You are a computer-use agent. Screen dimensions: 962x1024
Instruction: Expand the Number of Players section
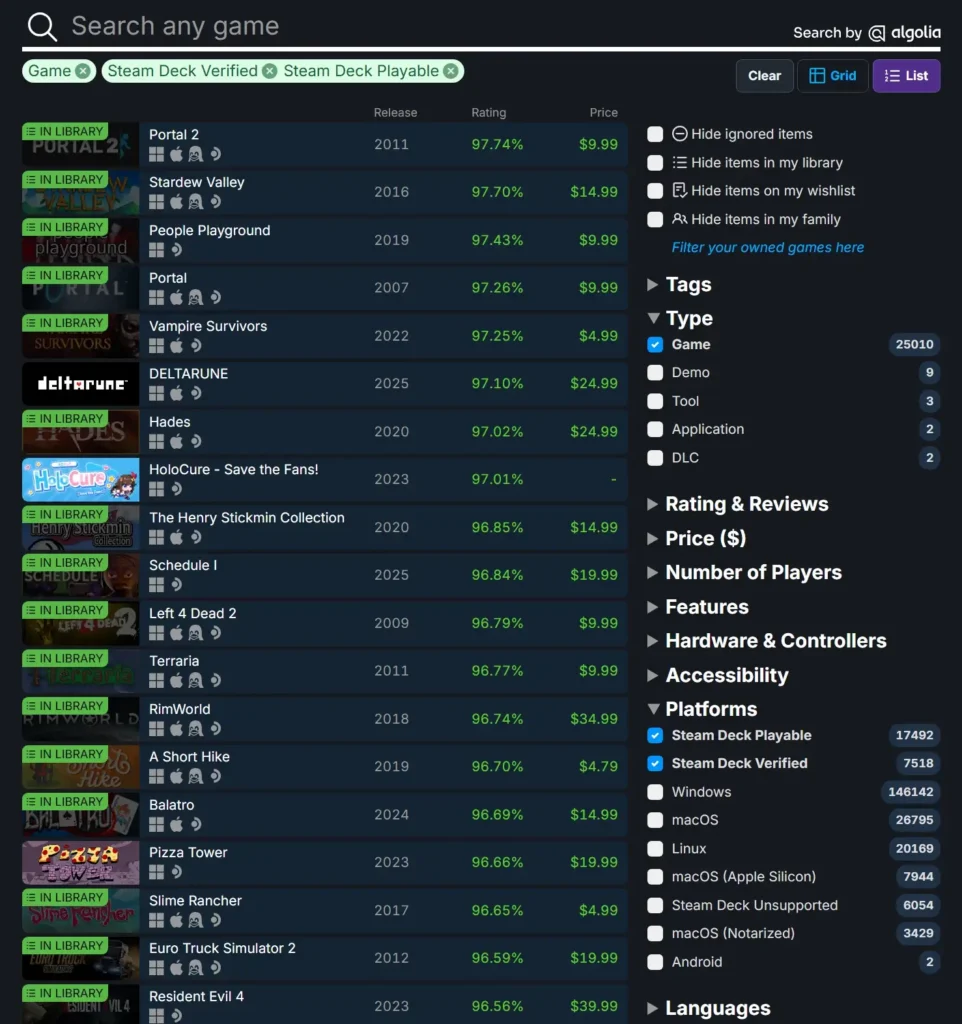coord(744,573)
